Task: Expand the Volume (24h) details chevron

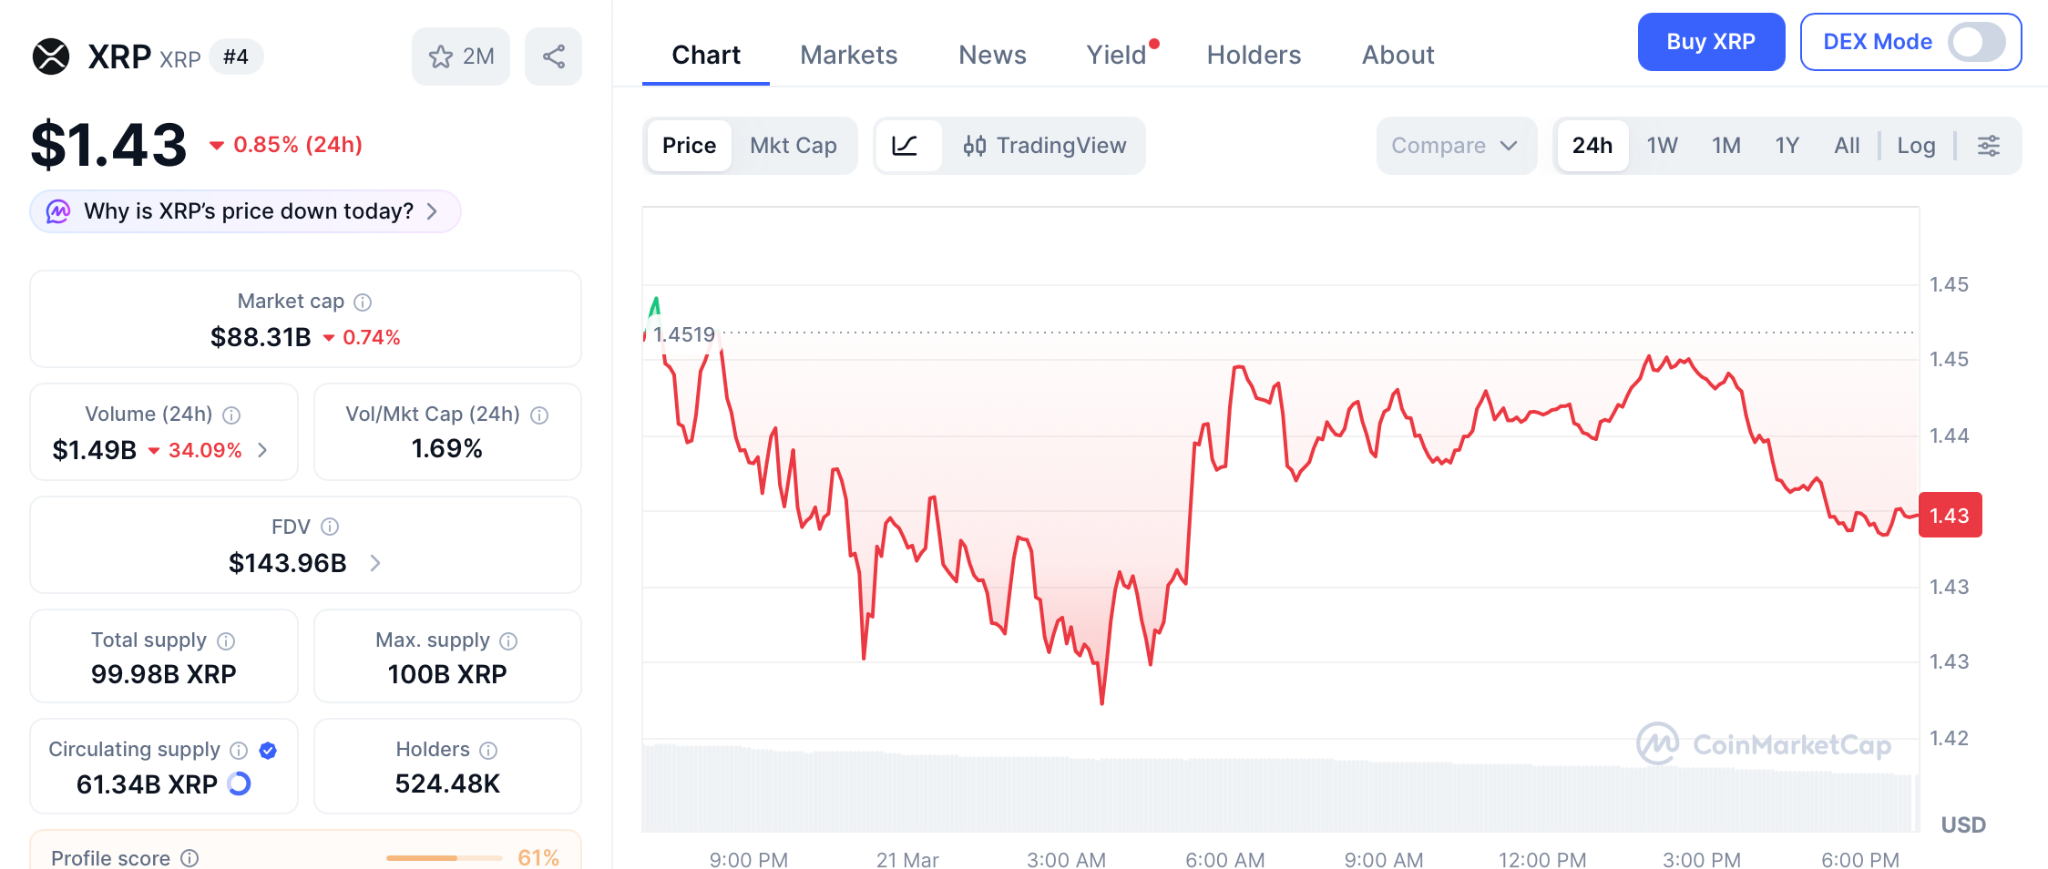Action: [263, 450]
